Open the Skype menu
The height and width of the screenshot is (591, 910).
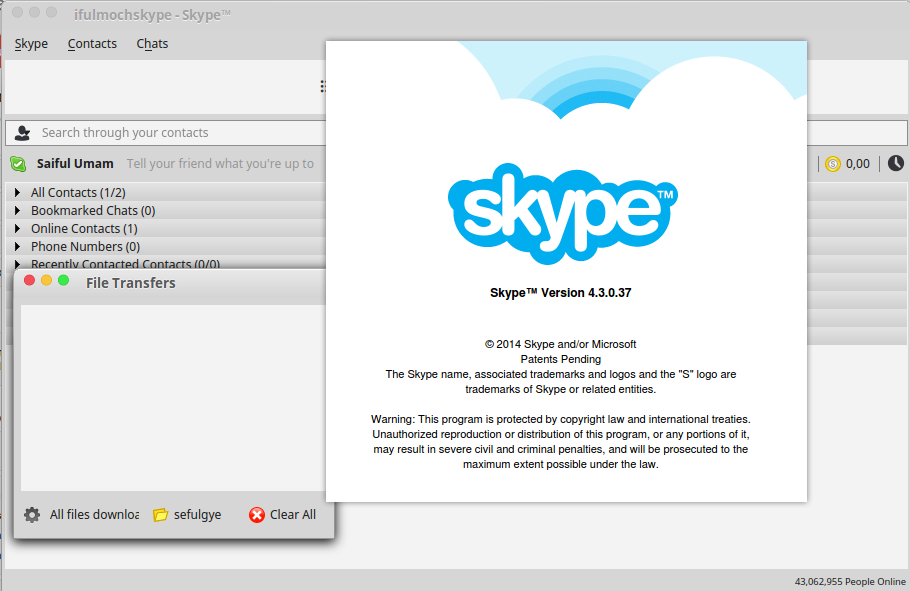tap(31, 44)
